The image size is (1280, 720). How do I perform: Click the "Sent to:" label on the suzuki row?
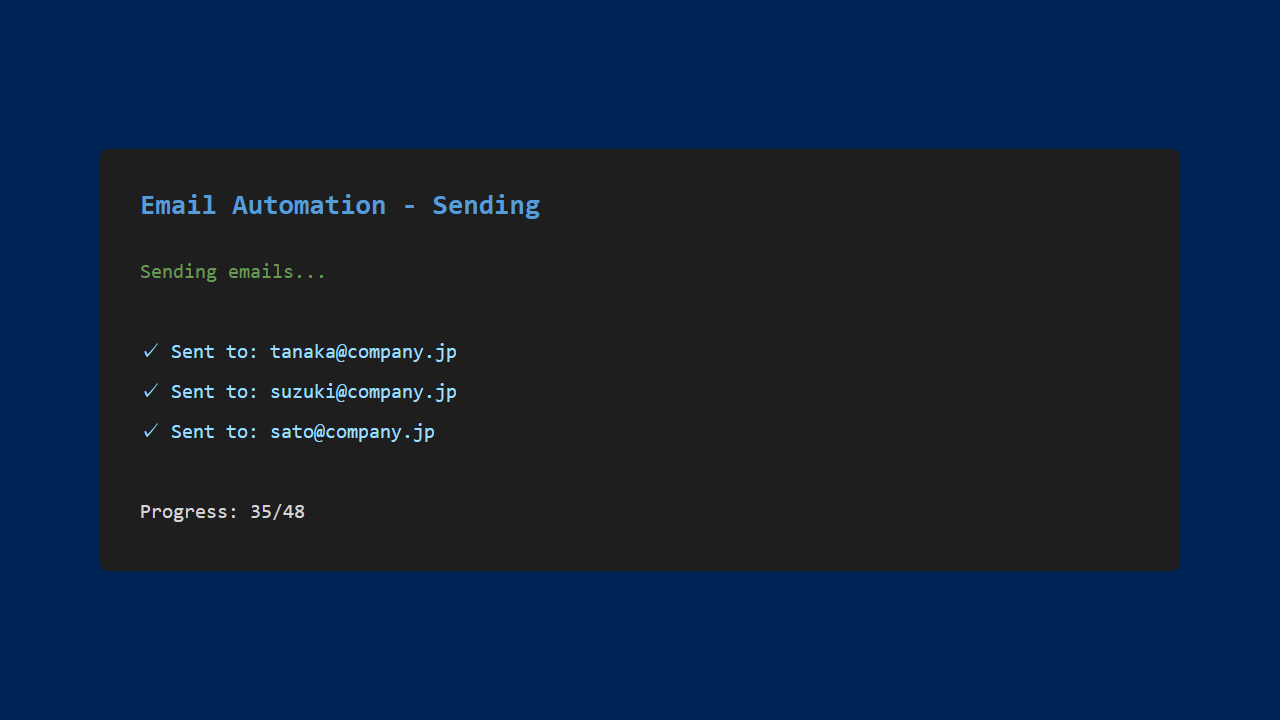[x=214, y=392]
